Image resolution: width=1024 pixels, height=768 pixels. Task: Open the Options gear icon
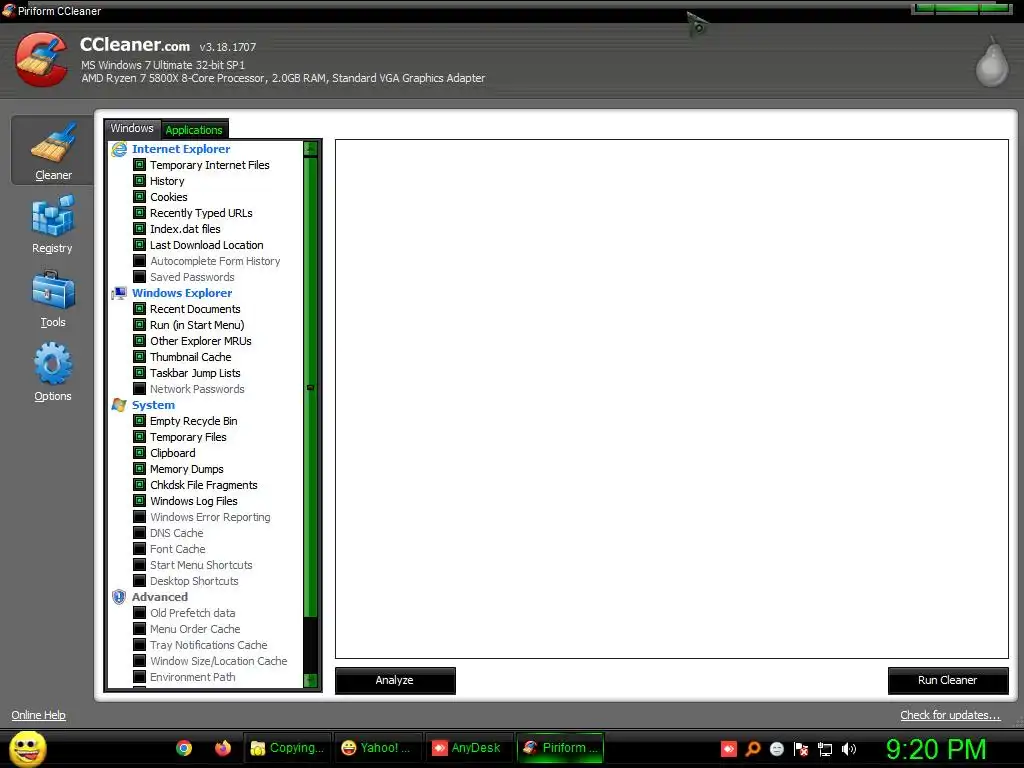(x=53, y=363)
